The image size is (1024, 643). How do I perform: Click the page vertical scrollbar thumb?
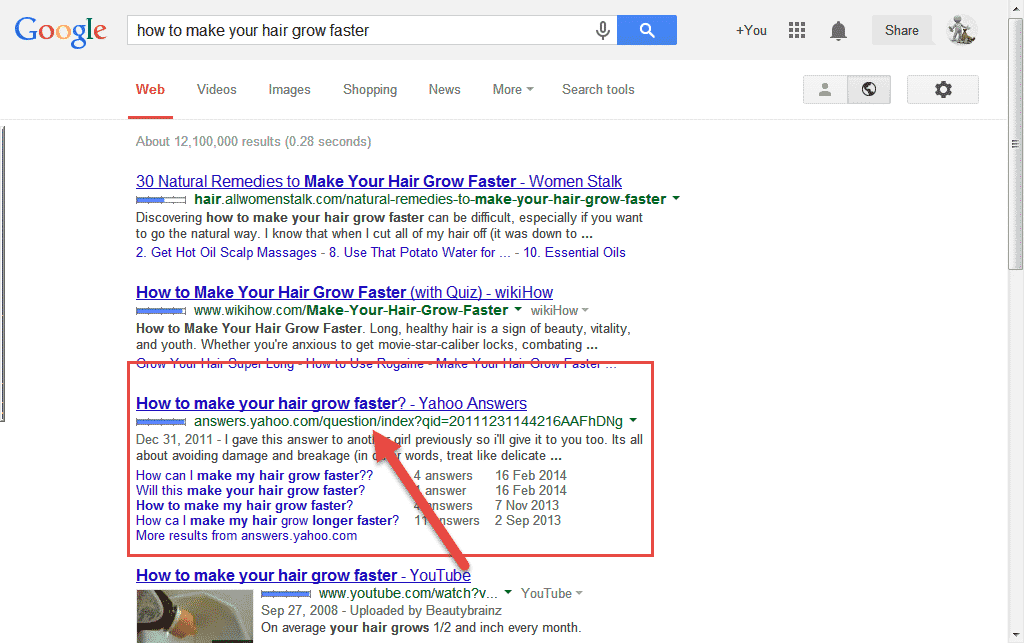pos(1016,144)
